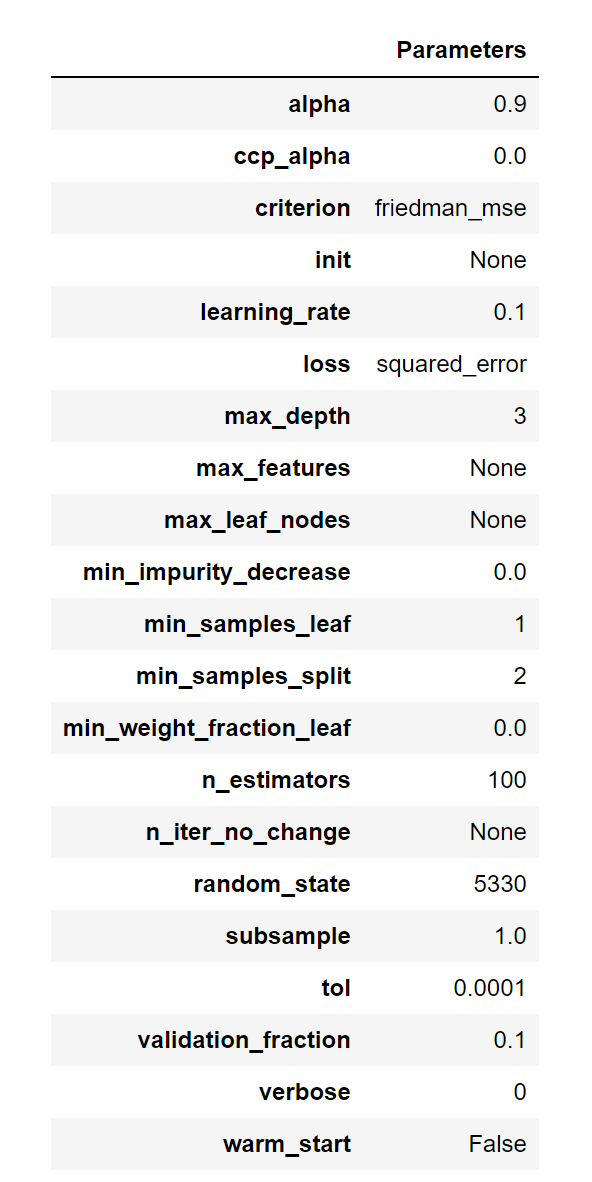The width and height of the screenshot is (592, 1182).
Task: Click the init parameter label
Action: tap(333, 260)
